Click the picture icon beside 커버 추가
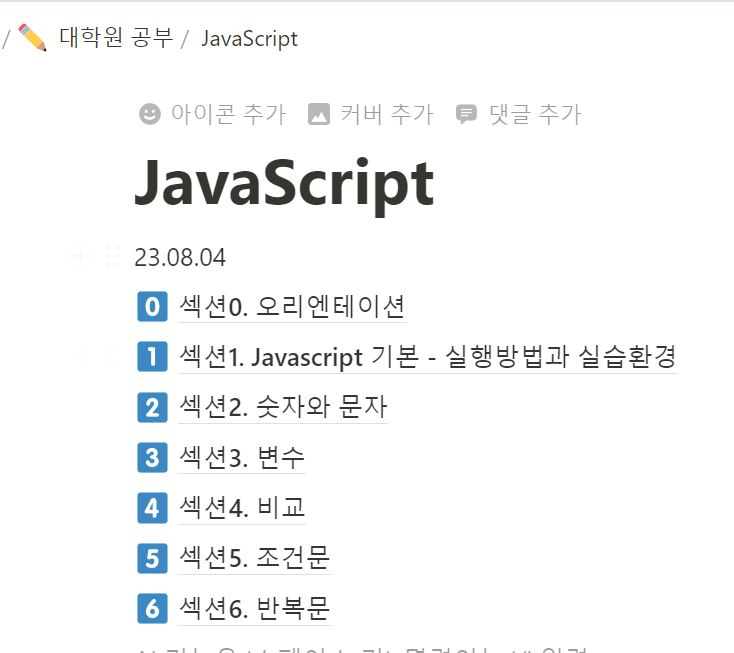The image size is (734, 653). click(319, 114)
